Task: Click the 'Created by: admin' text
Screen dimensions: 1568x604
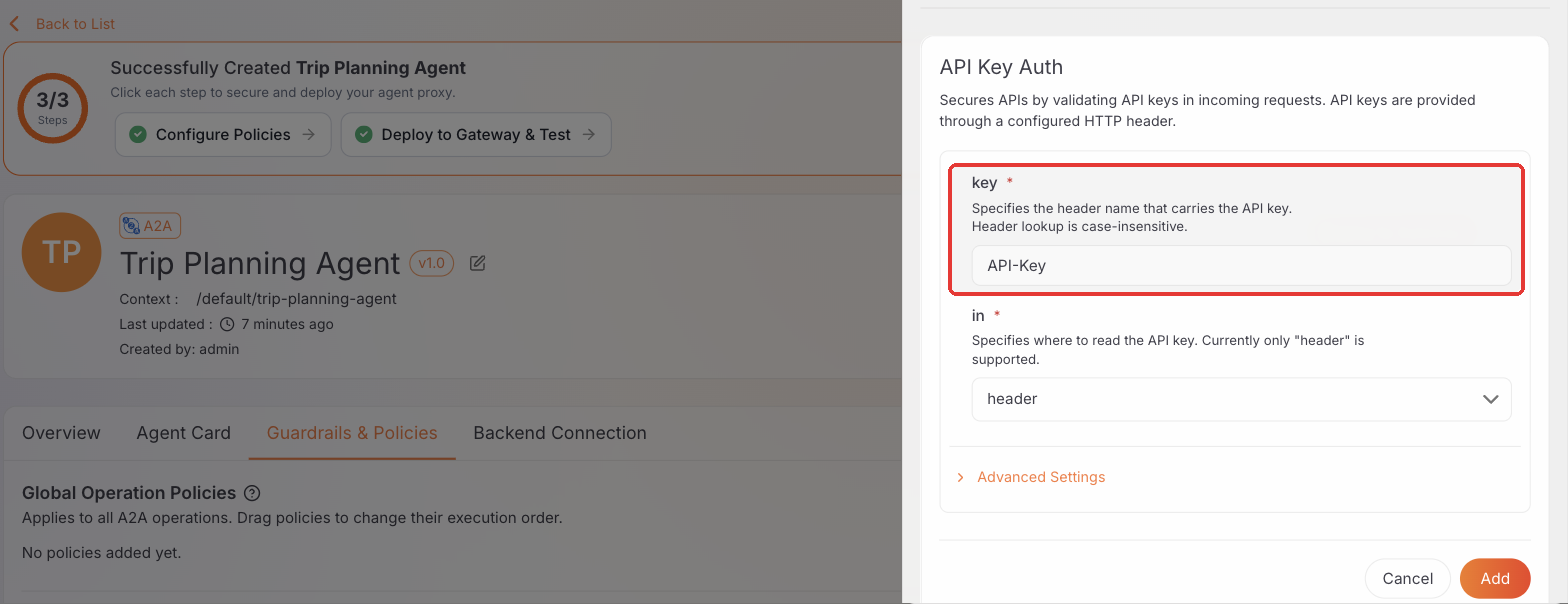Action: click(179, 349)
